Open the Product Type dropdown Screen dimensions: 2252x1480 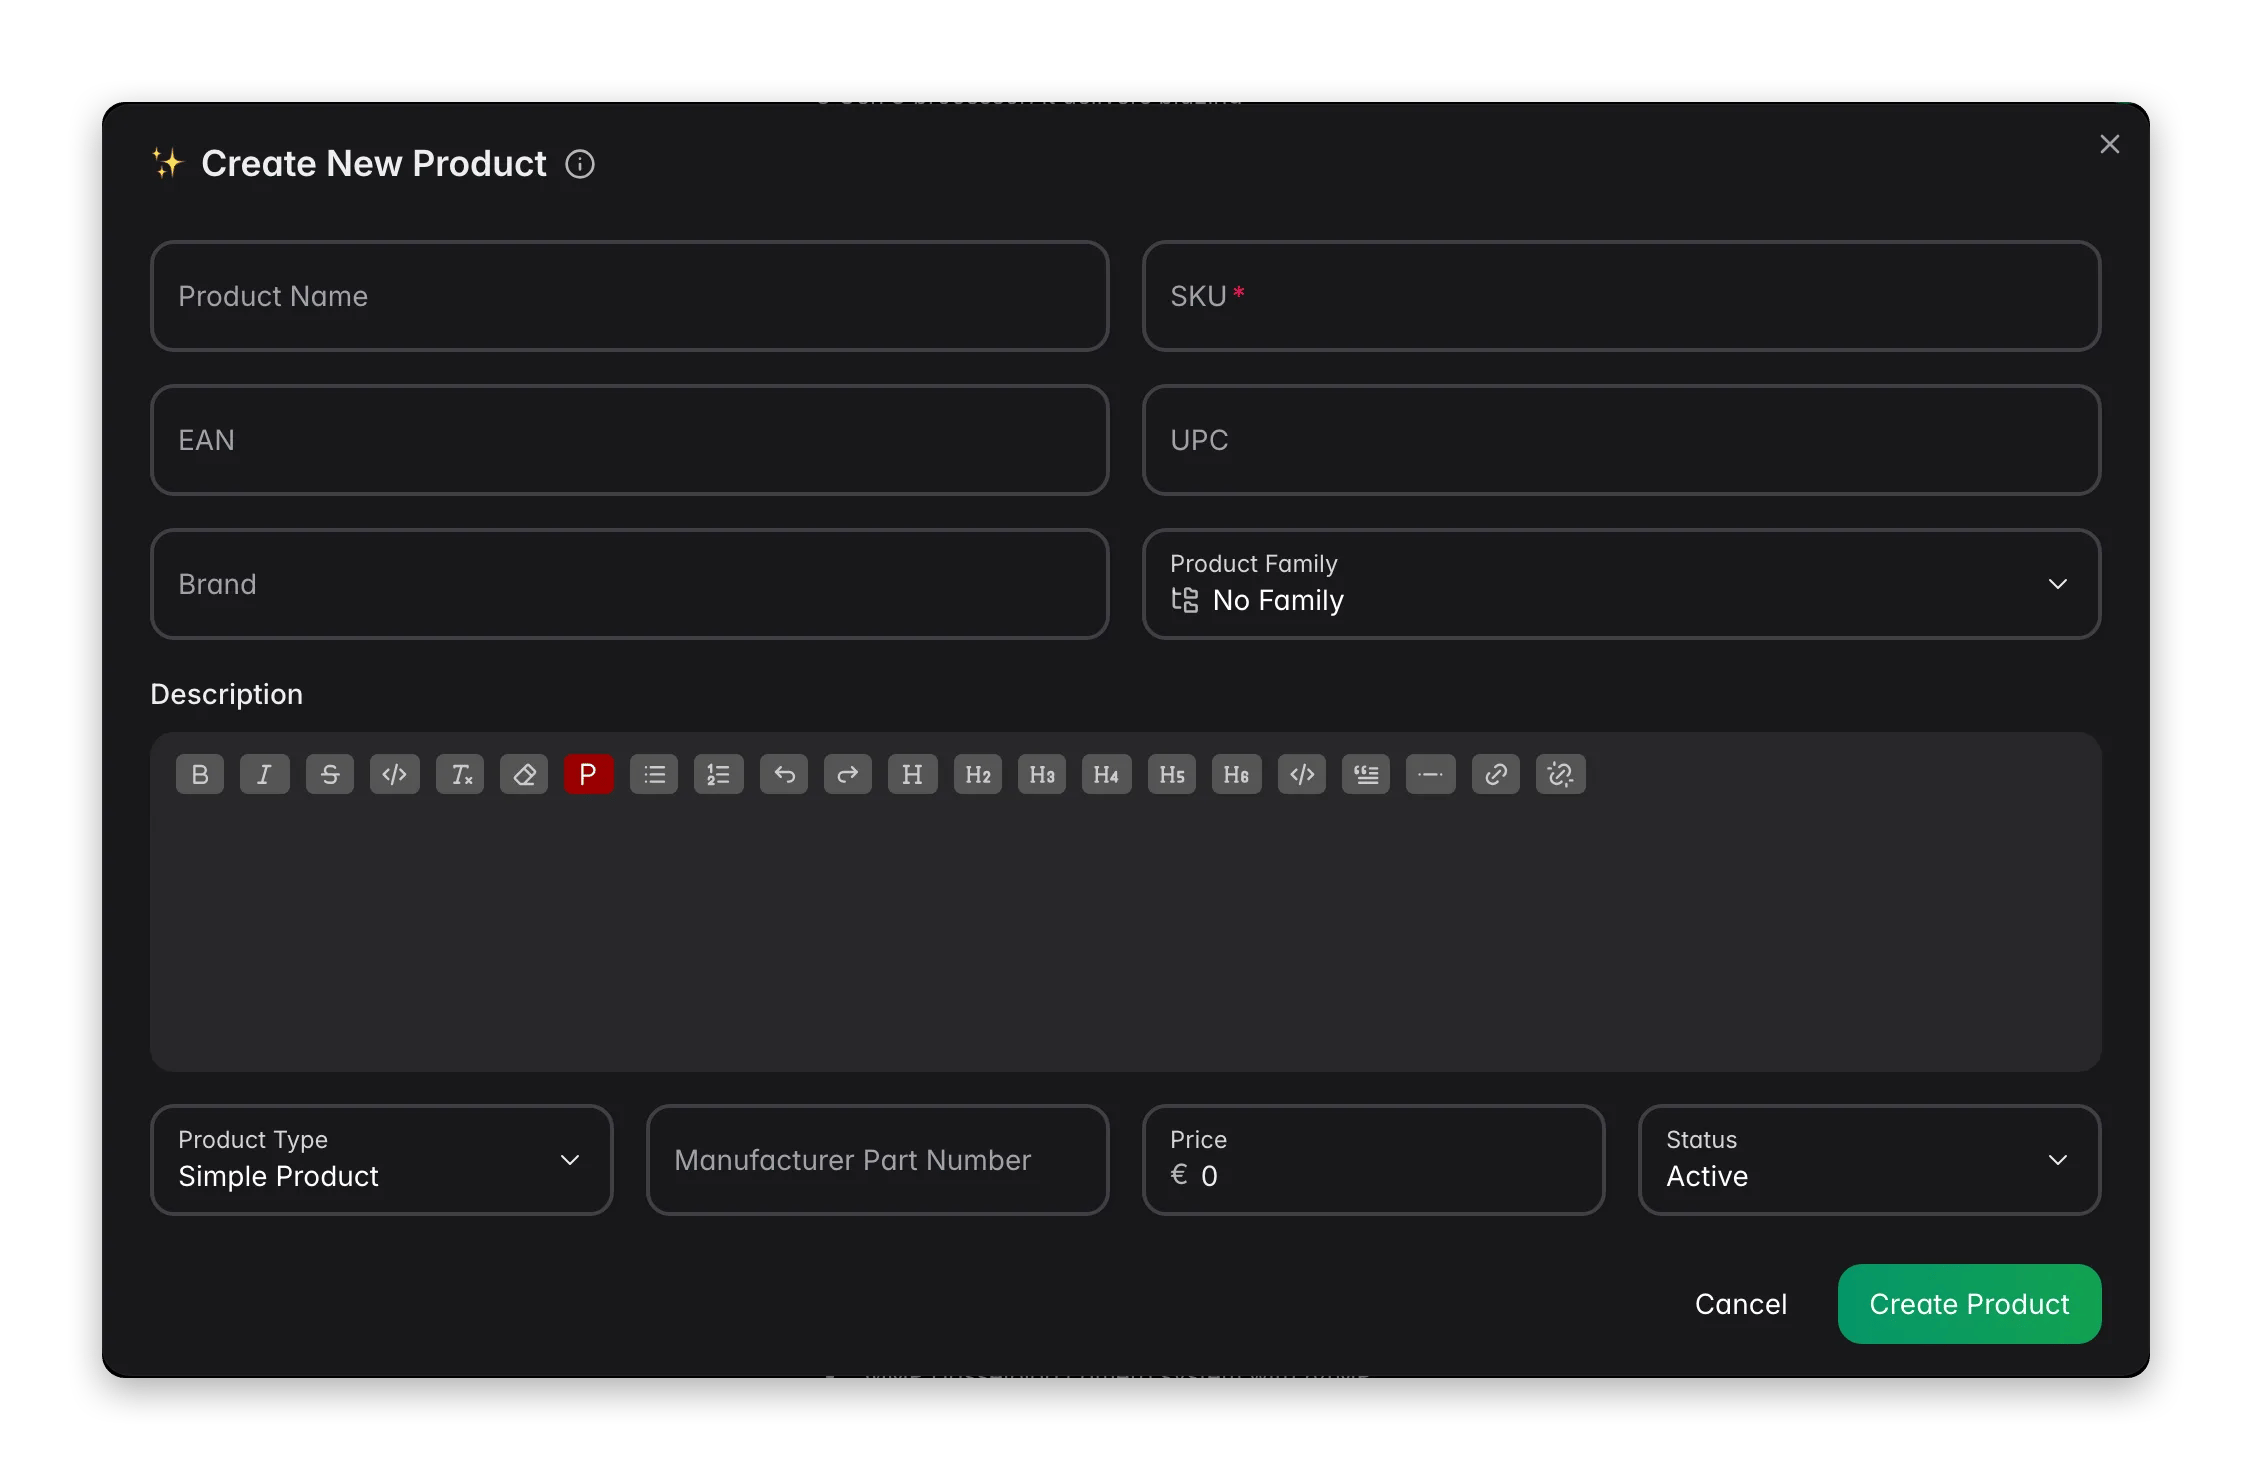click(381, 1160)
